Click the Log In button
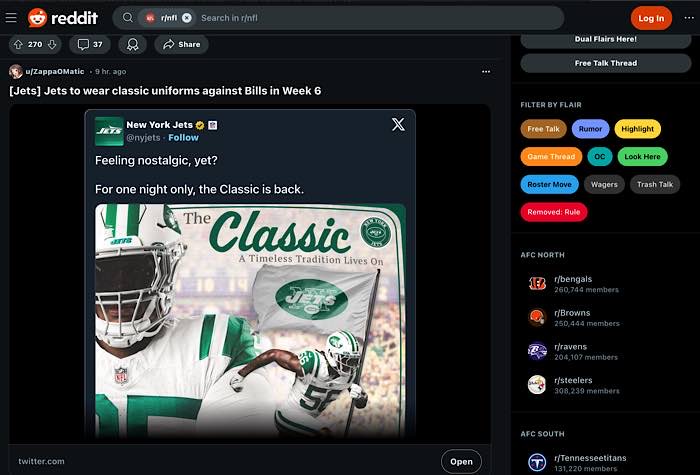Viewport: 700px width, 475px height. (651, 18)
